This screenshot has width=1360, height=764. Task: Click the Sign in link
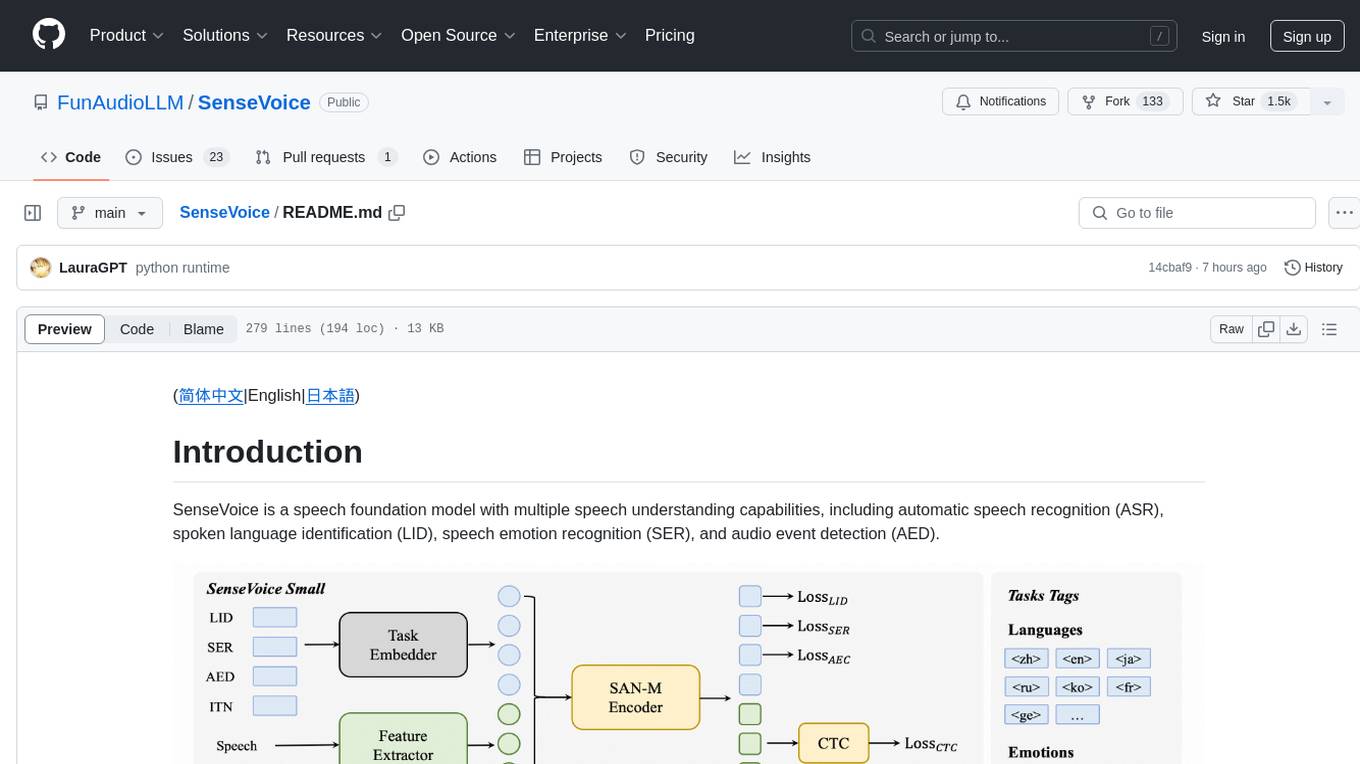pyautogui.click(x=1223, y=36)
